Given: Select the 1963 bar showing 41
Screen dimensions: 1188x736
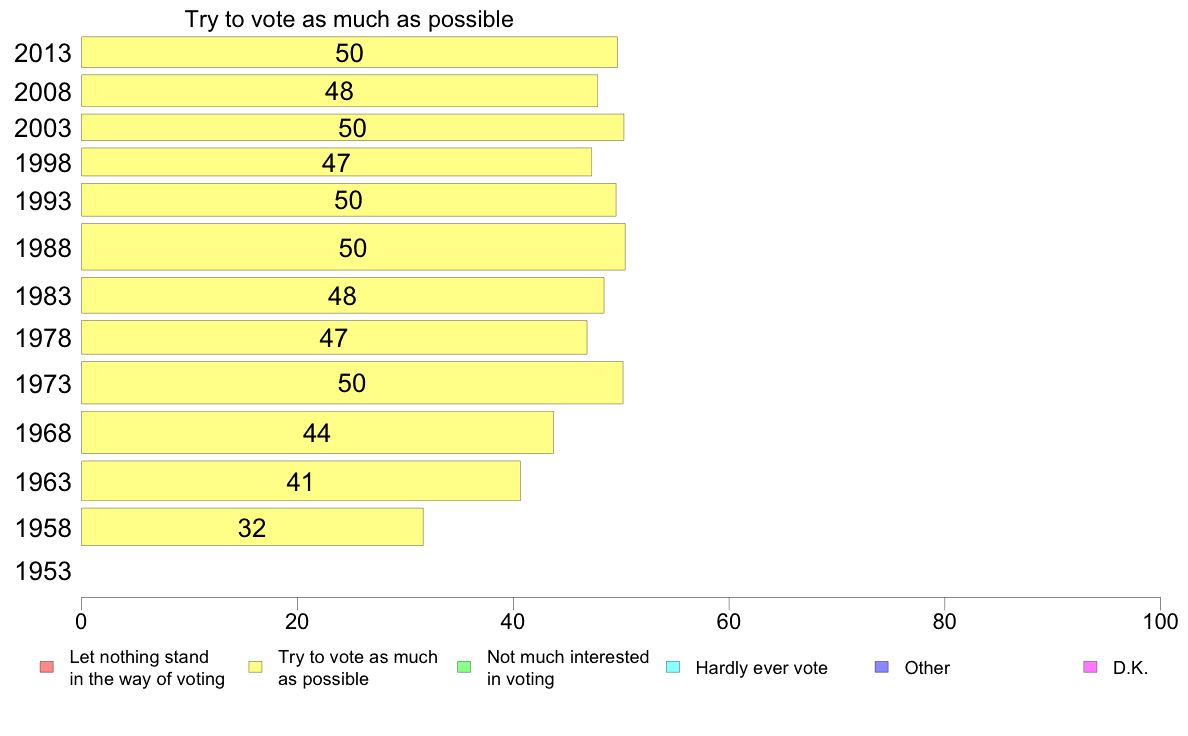Looking at the screenshot, I should click(x=301, y=481).
